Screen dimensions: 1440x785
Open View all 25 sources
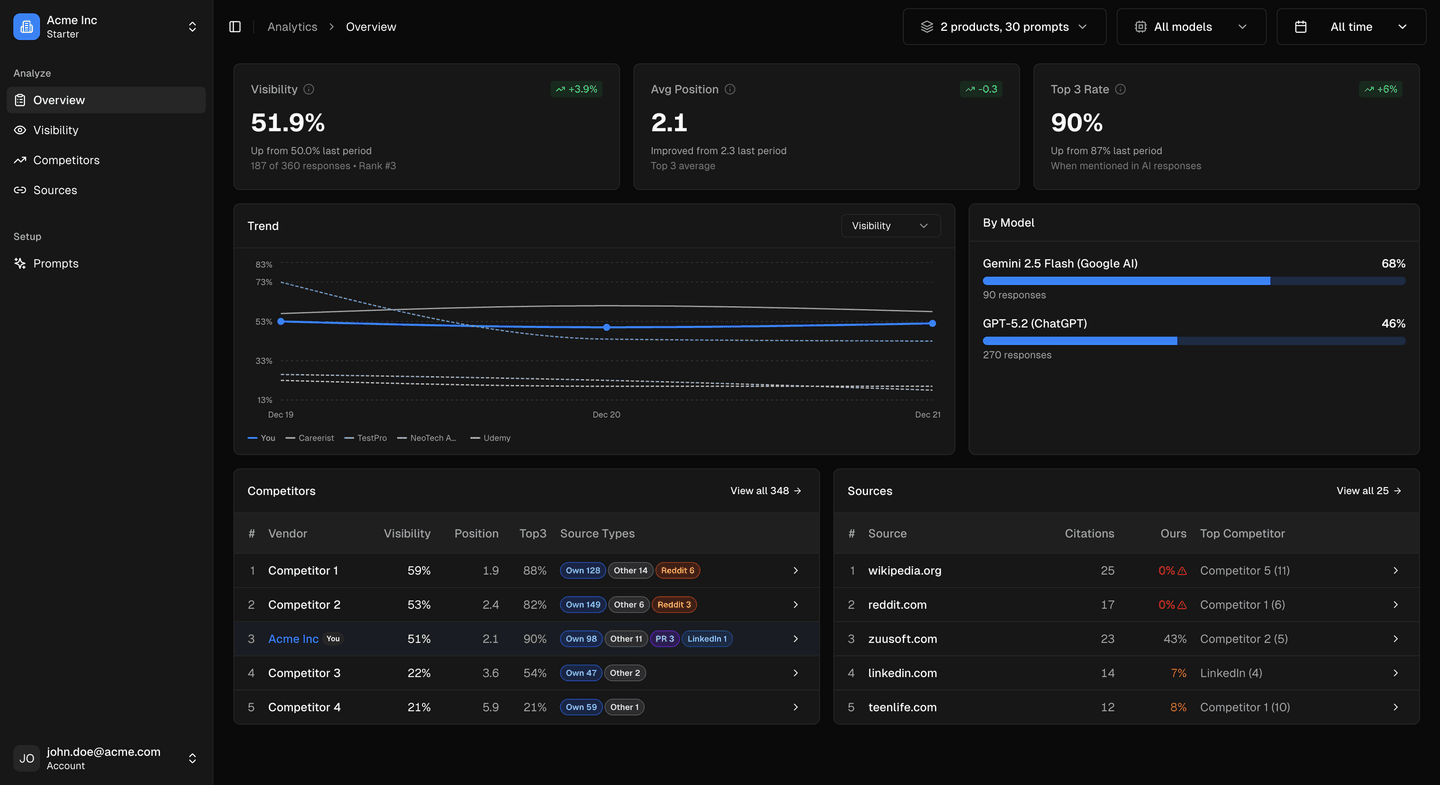pos(1368,490)
